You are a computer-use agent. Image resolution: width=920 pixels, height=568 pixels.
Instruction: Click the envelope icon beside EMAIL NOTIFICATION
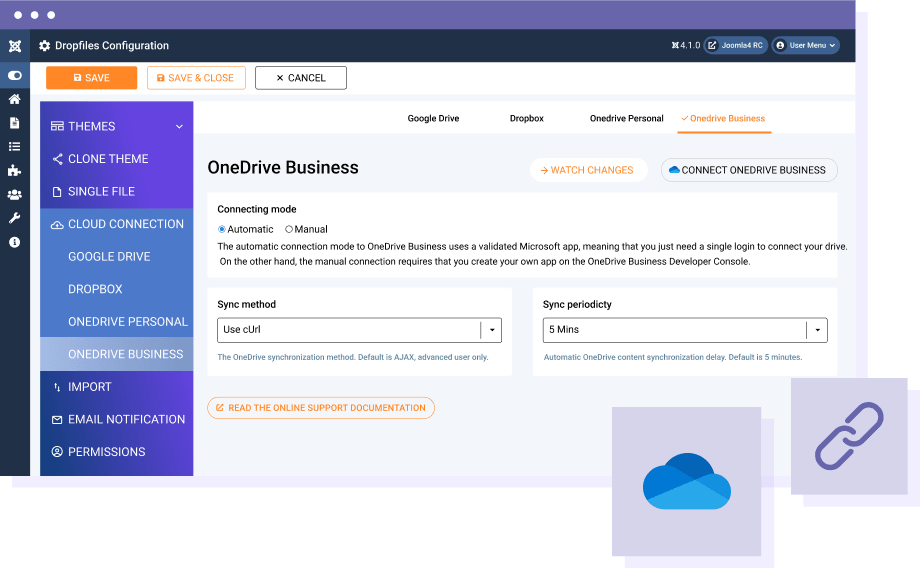pyautogui.click(x=57, y=420)
